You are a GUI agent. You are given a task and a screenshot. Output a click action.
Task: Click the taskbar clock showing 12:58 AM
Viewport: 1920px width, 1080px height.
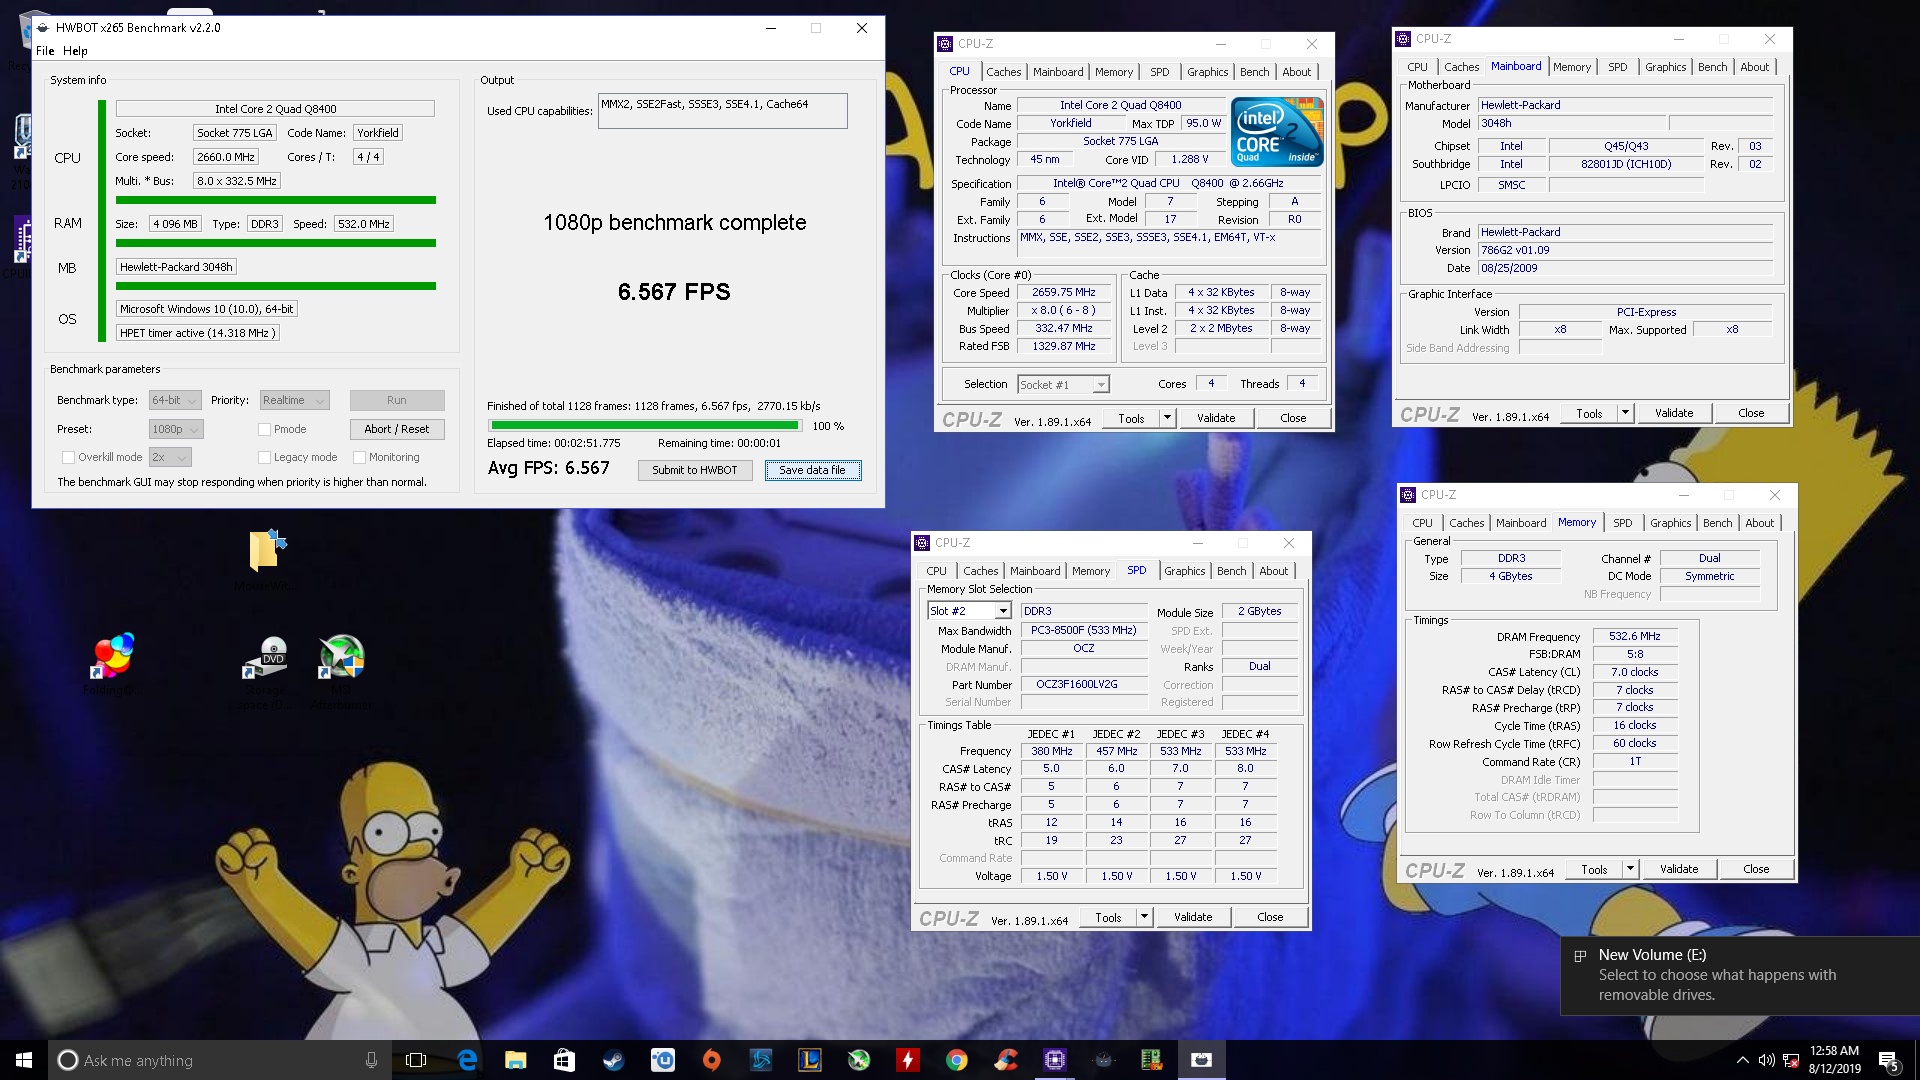point(1835,1060)
